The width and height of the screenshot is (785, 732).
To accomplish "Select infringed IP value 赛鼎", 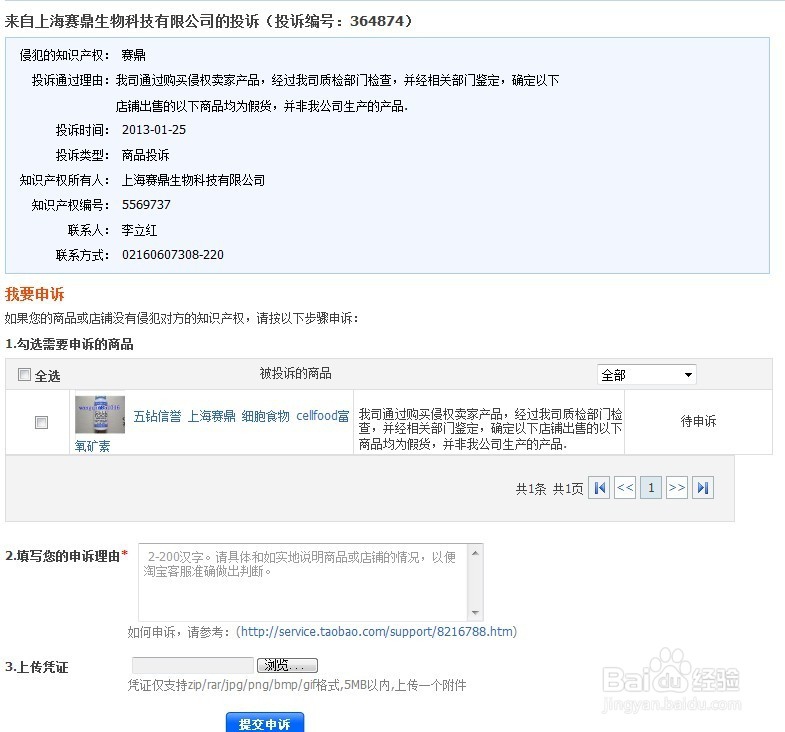I will coord(133,55).
